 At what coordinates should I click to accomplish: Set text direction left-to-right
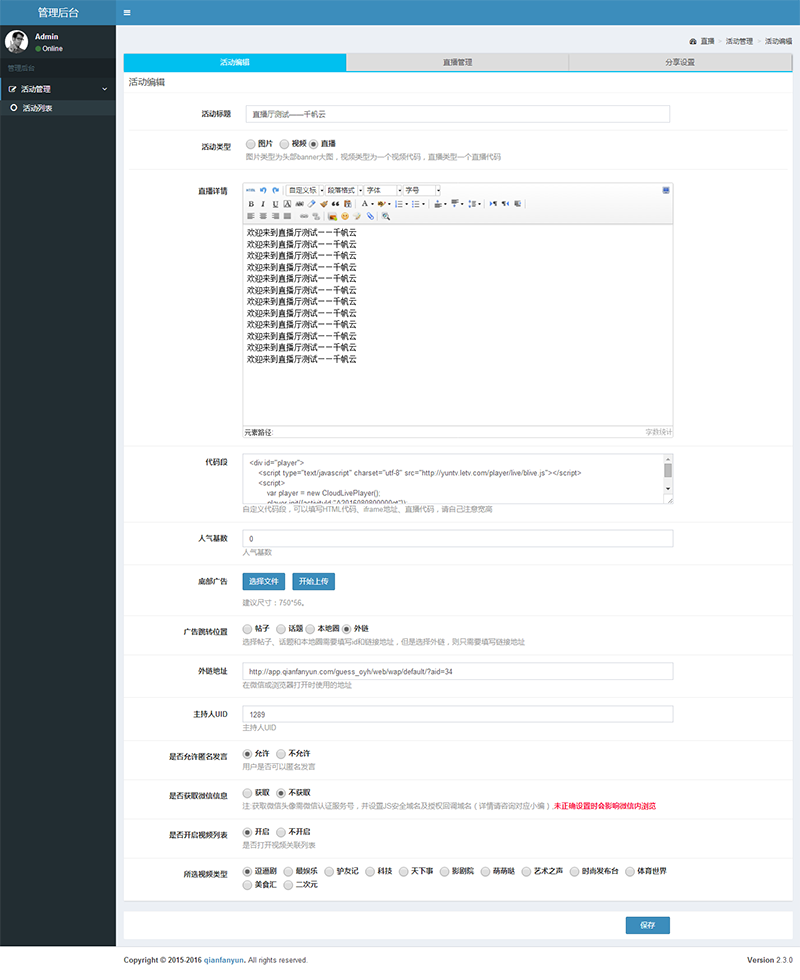pos(493,204)
